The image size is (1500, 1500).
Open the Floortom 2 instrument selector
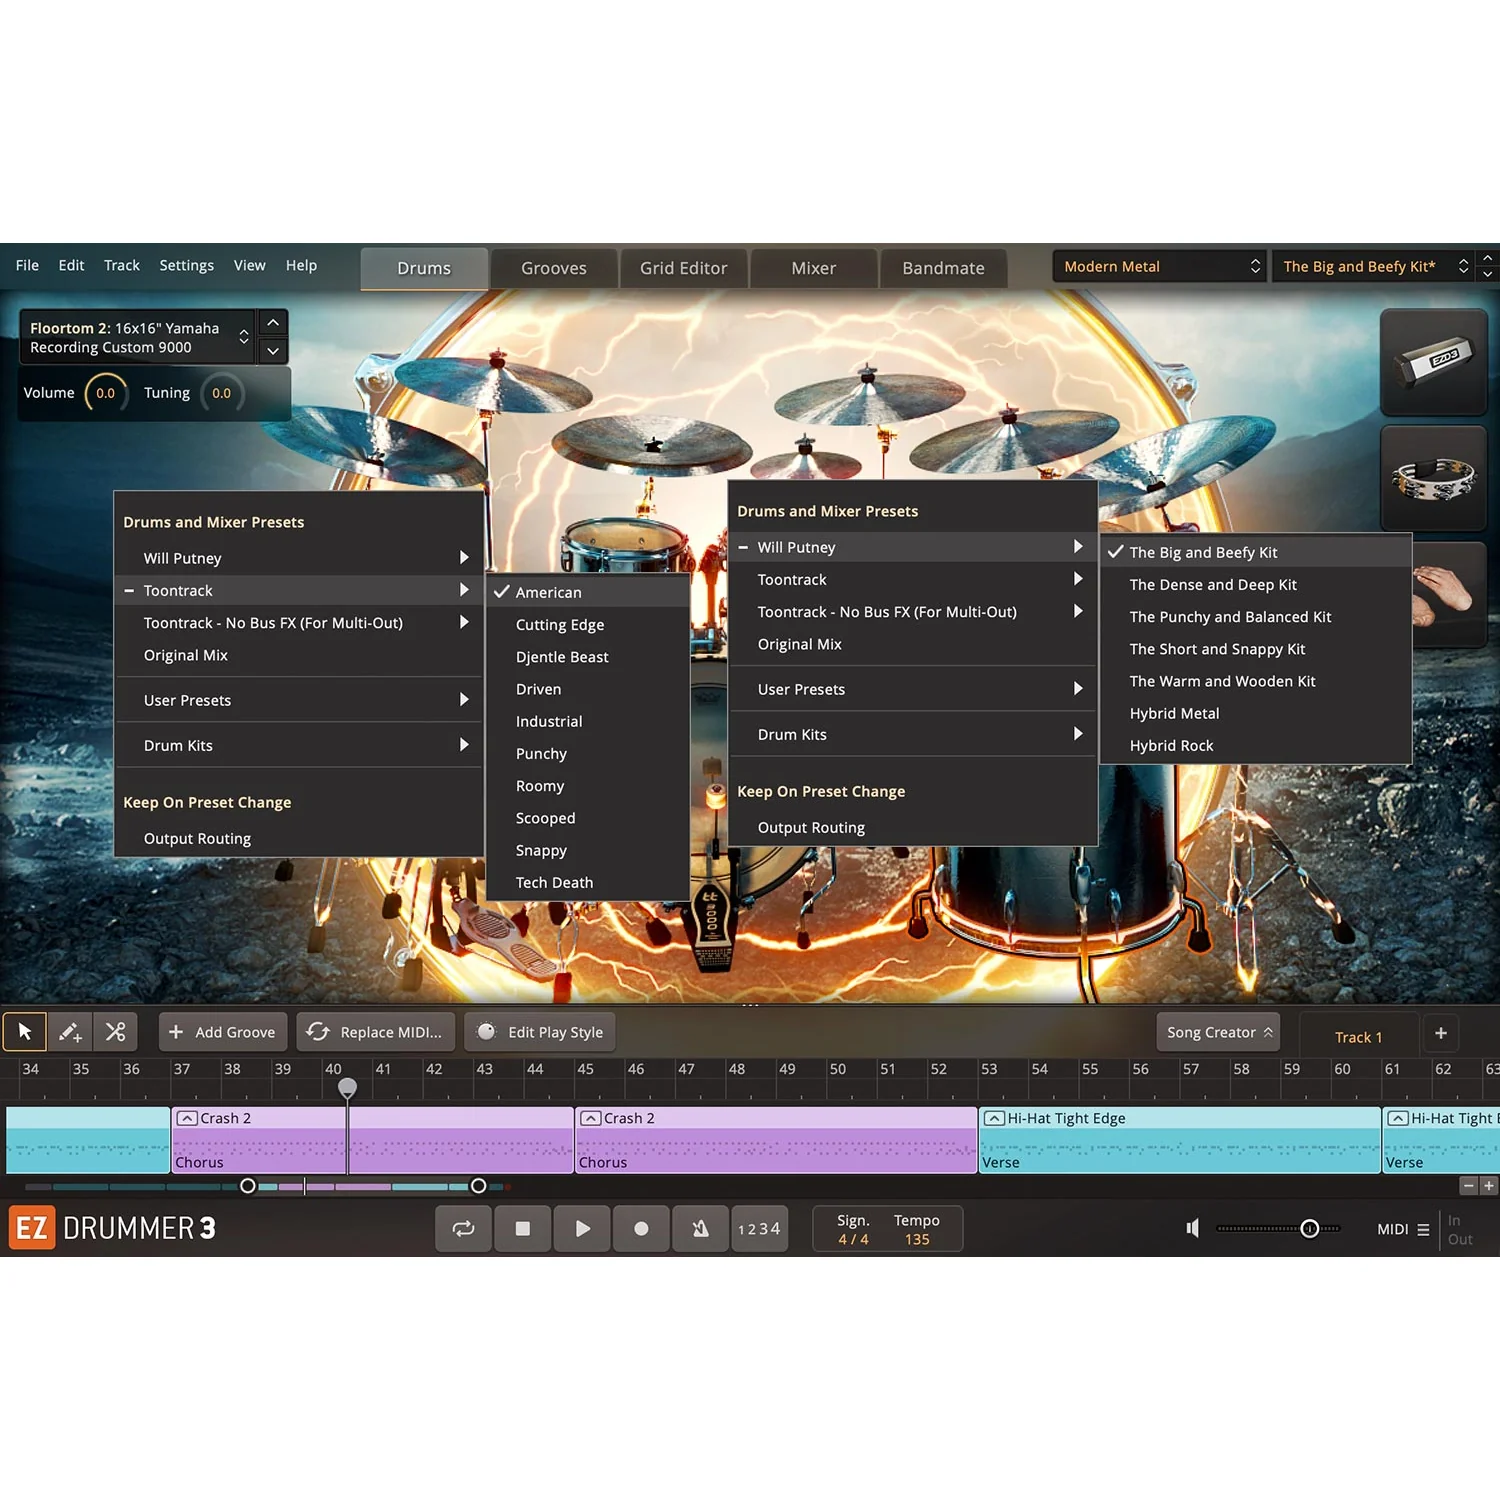pos(137,337)
